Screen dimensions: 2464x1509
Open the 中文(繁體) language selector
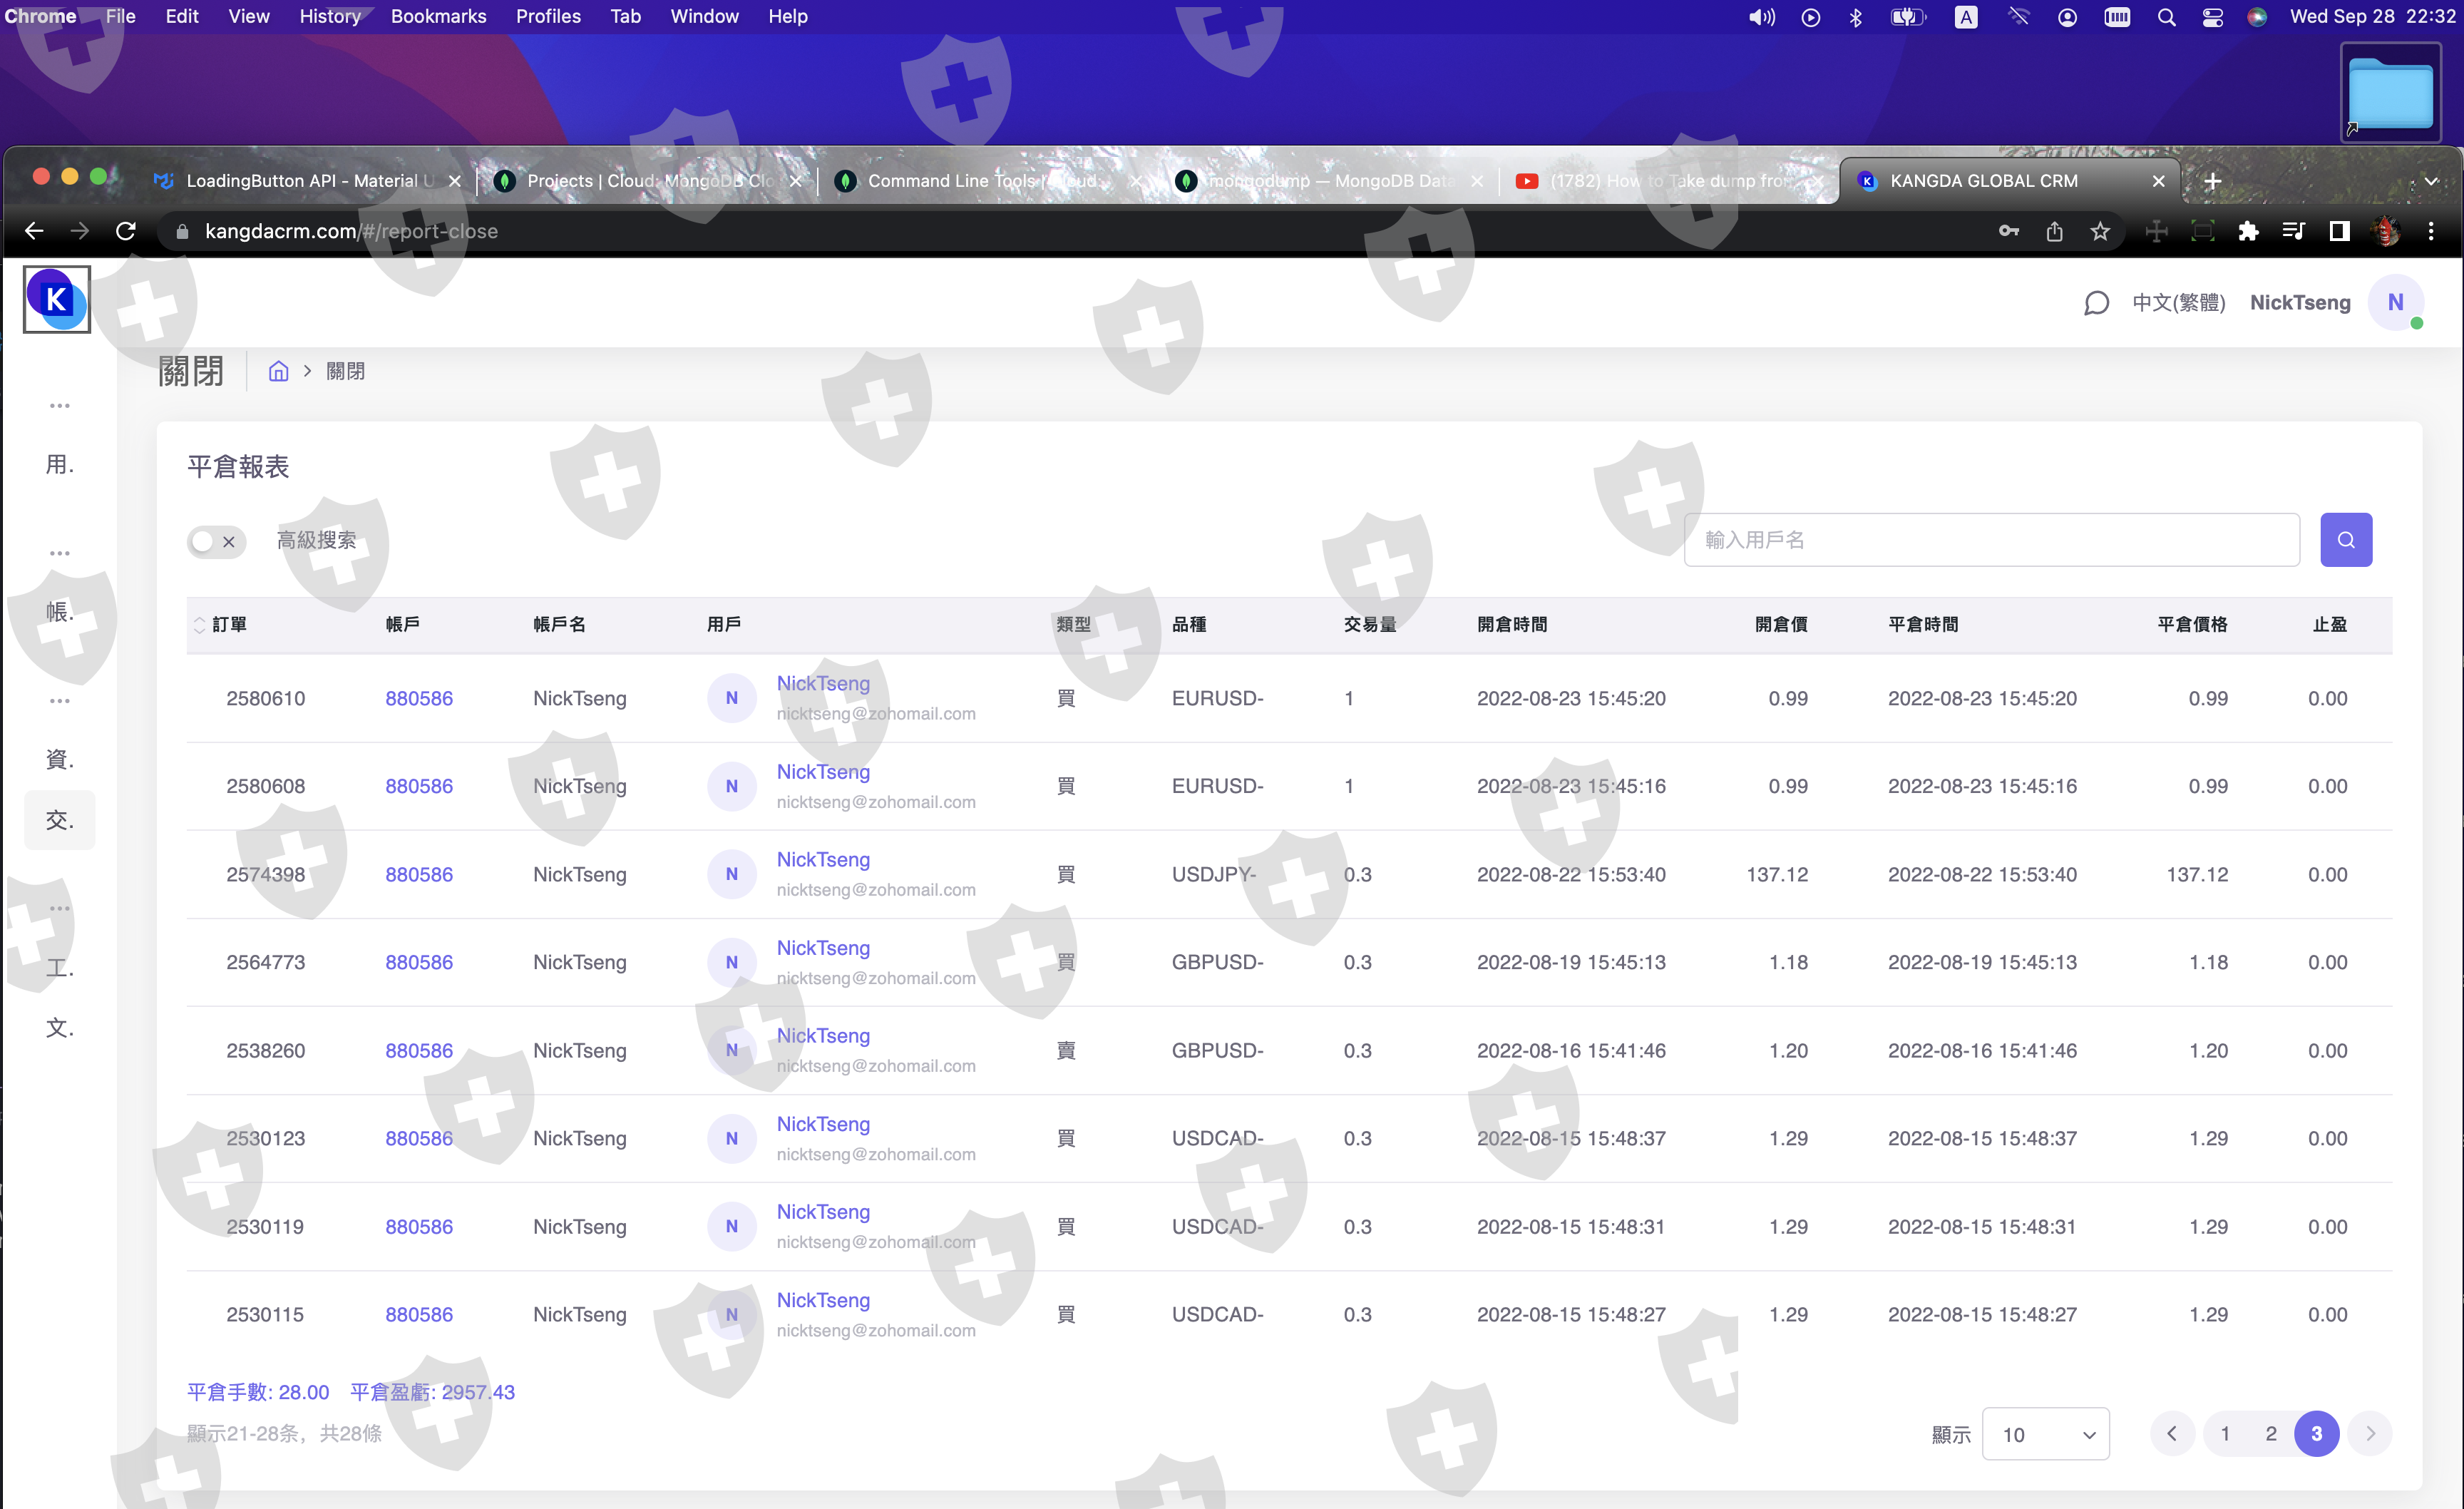[x=2178, y=303]
